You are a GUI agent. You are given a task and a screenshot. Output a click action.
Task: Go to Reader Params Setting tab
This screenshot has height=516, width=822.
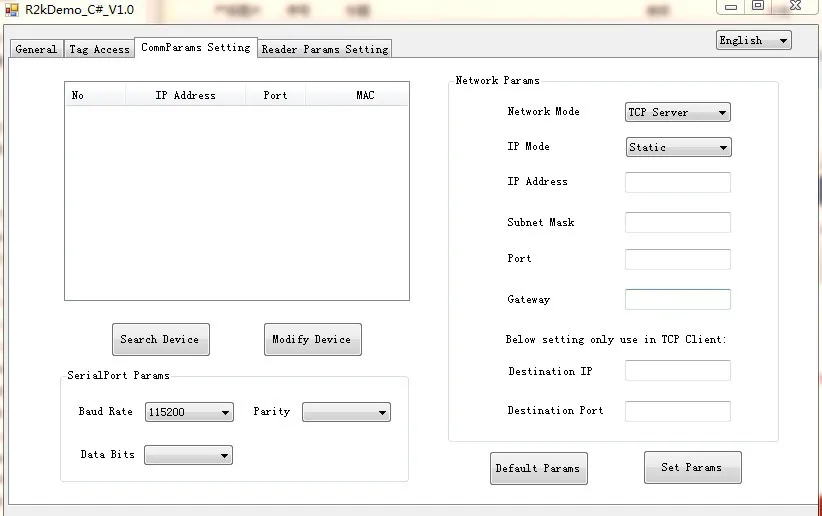(x=325, y=49)
